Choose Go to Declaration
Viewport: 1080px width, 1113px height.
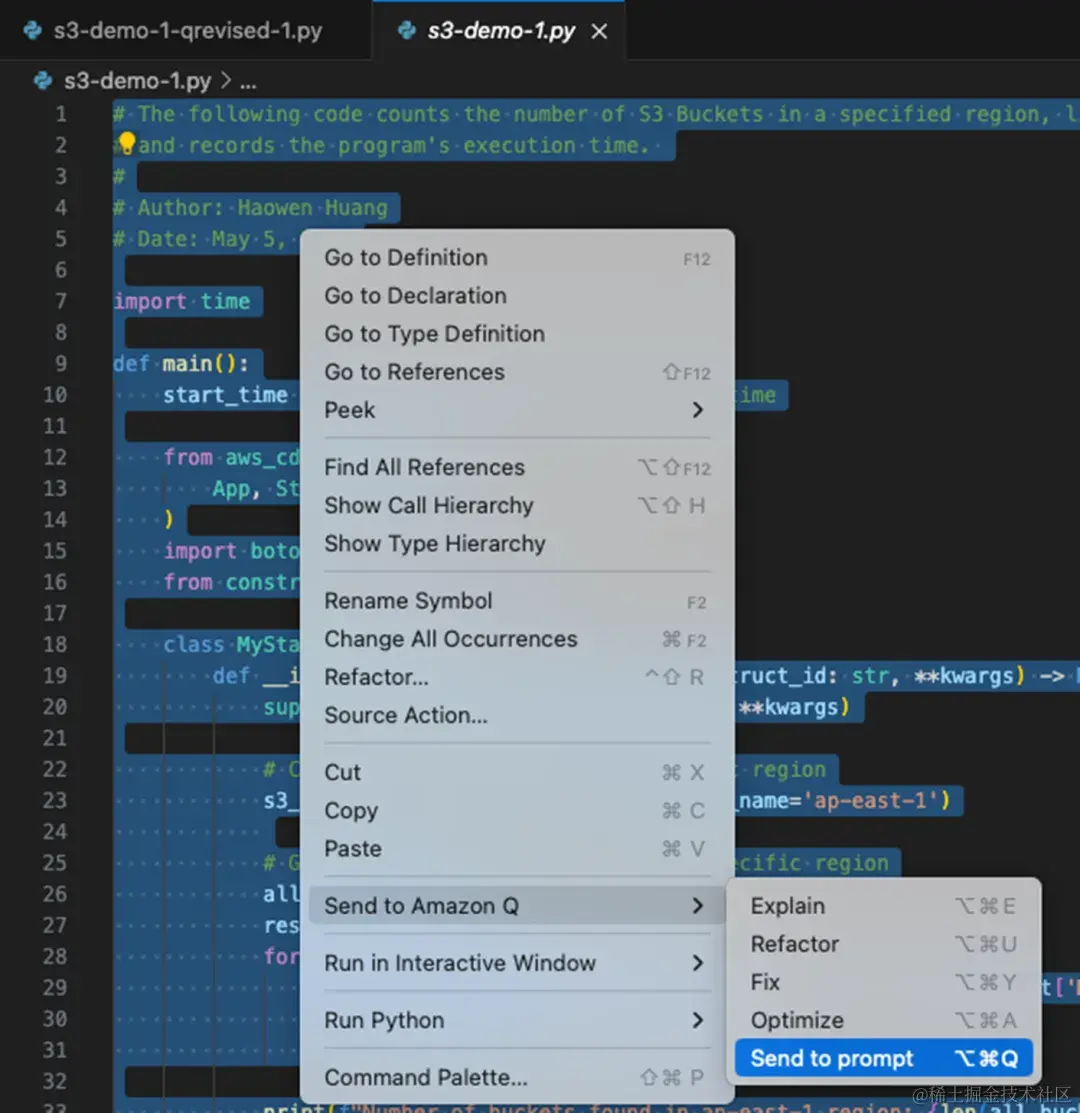click(517, 296)
